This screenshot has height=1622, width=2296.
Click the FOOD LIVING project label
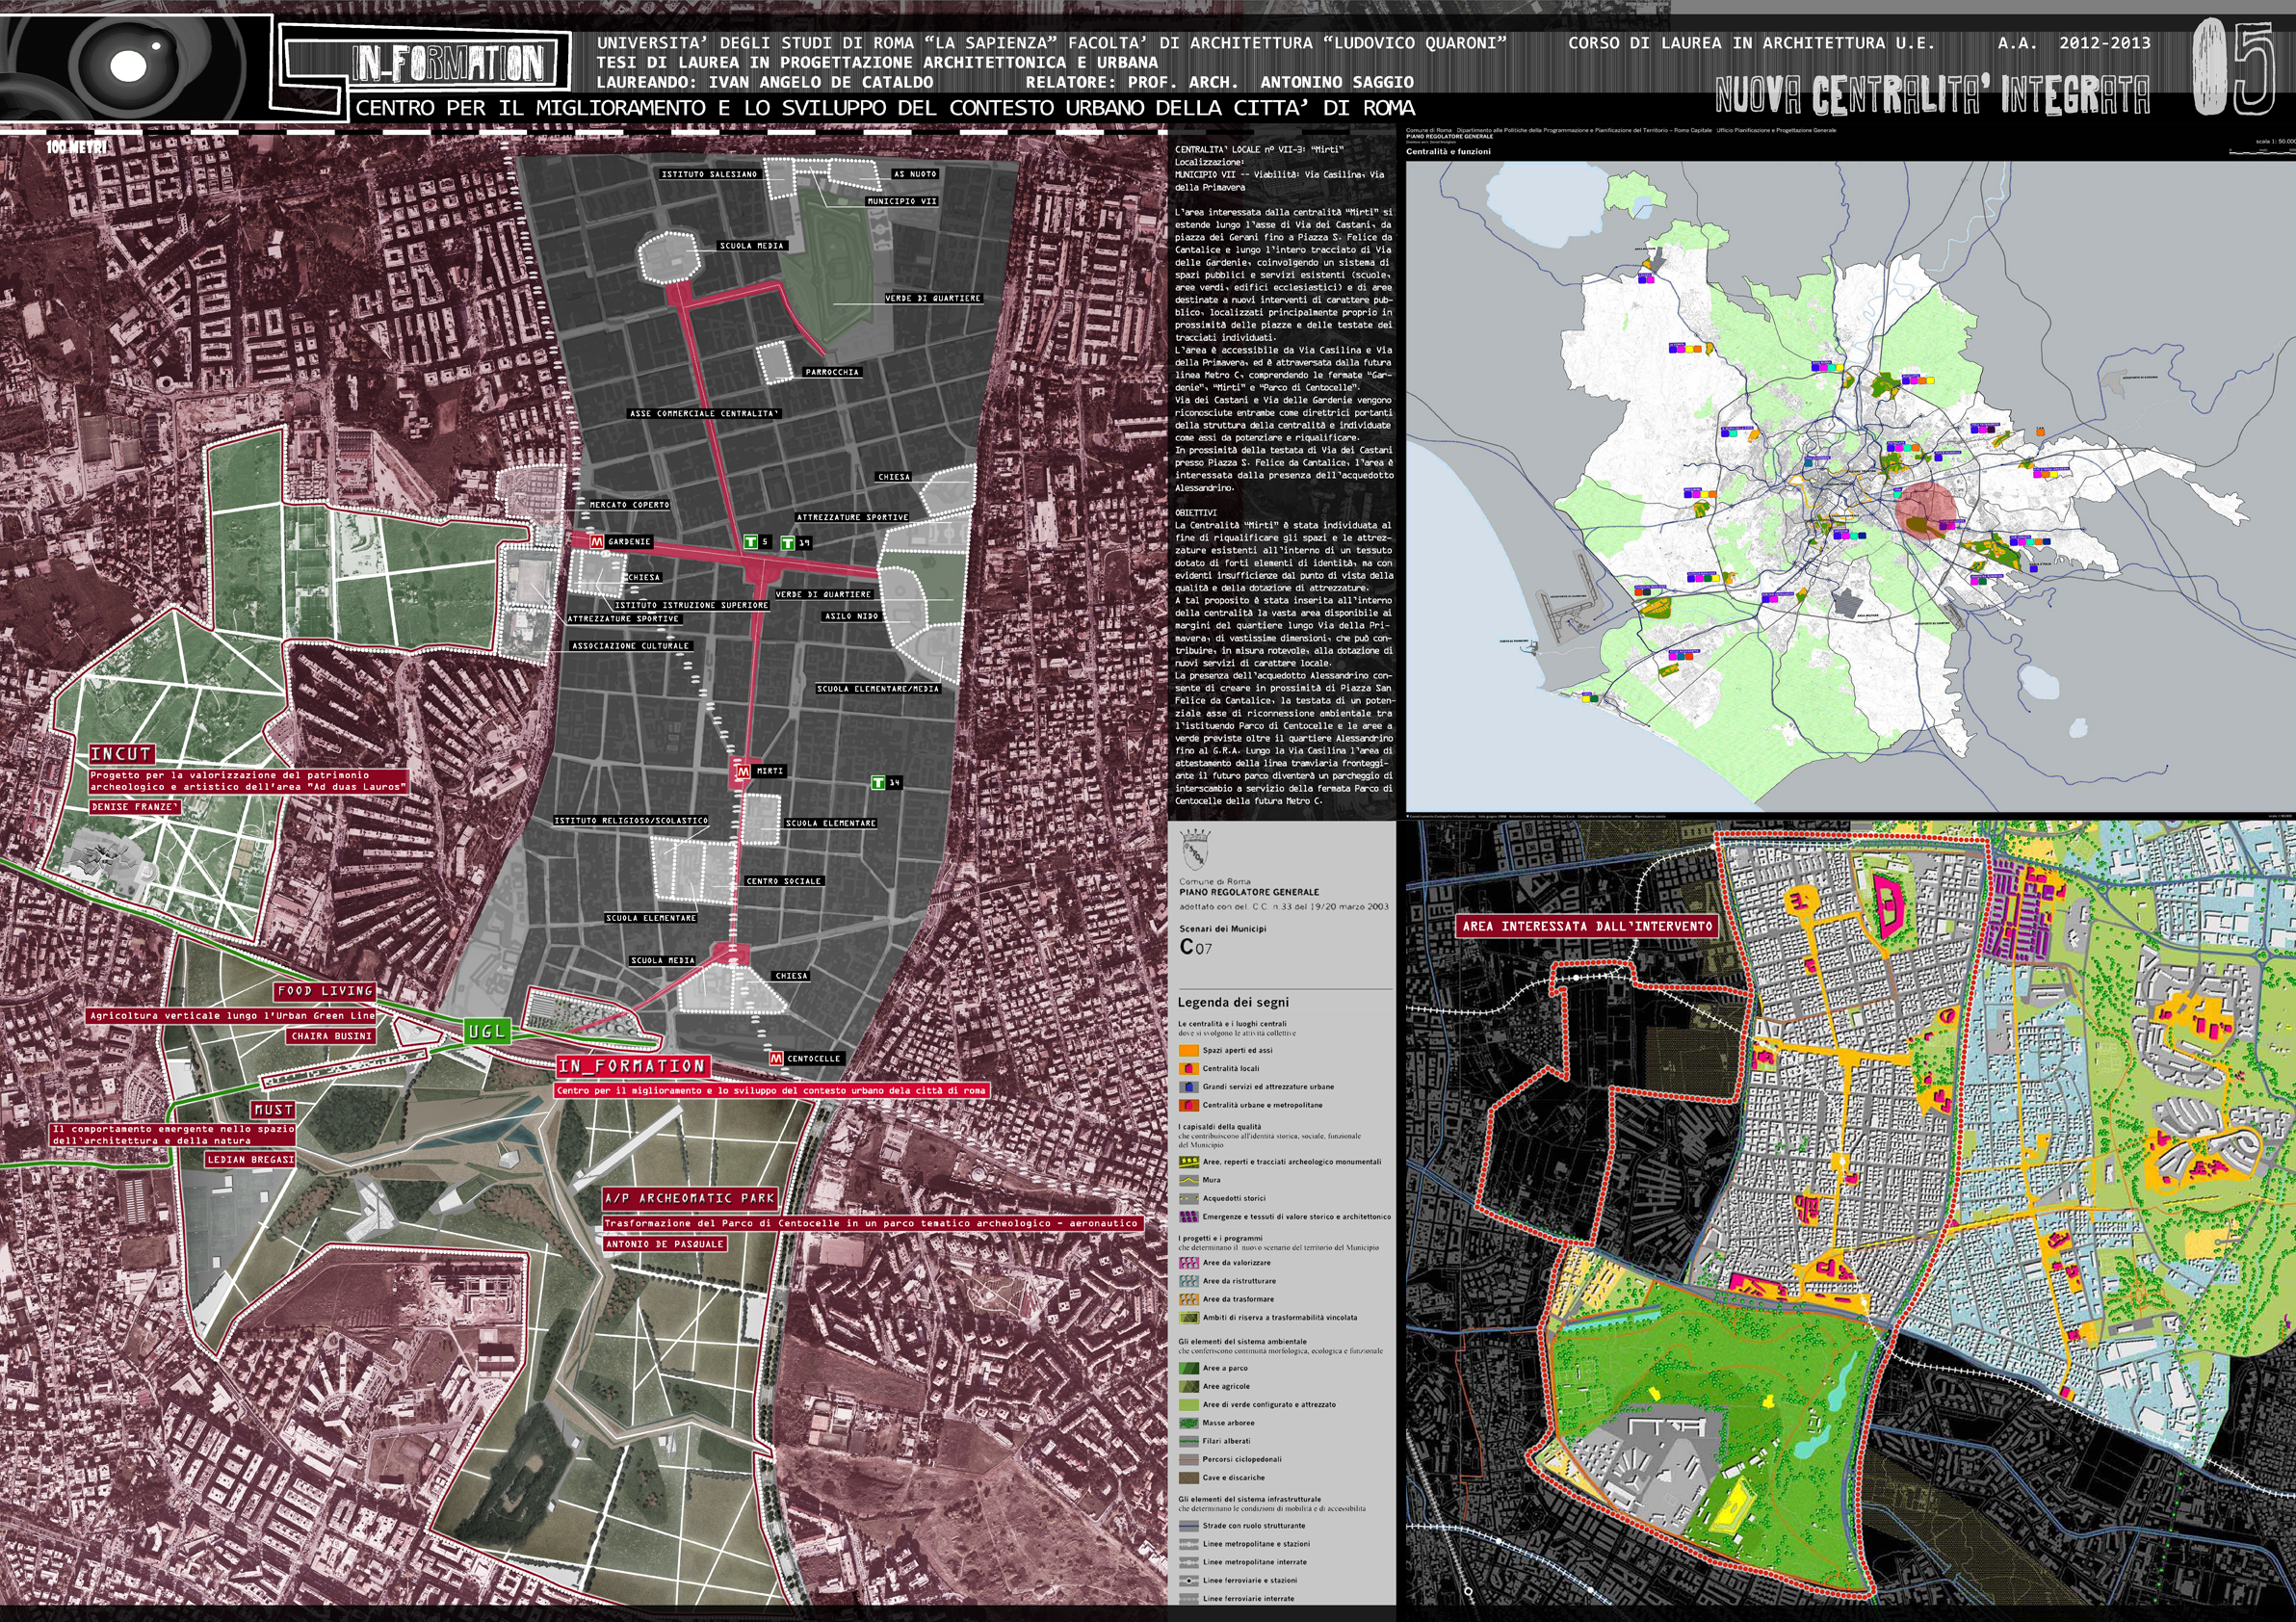point(325,990)
